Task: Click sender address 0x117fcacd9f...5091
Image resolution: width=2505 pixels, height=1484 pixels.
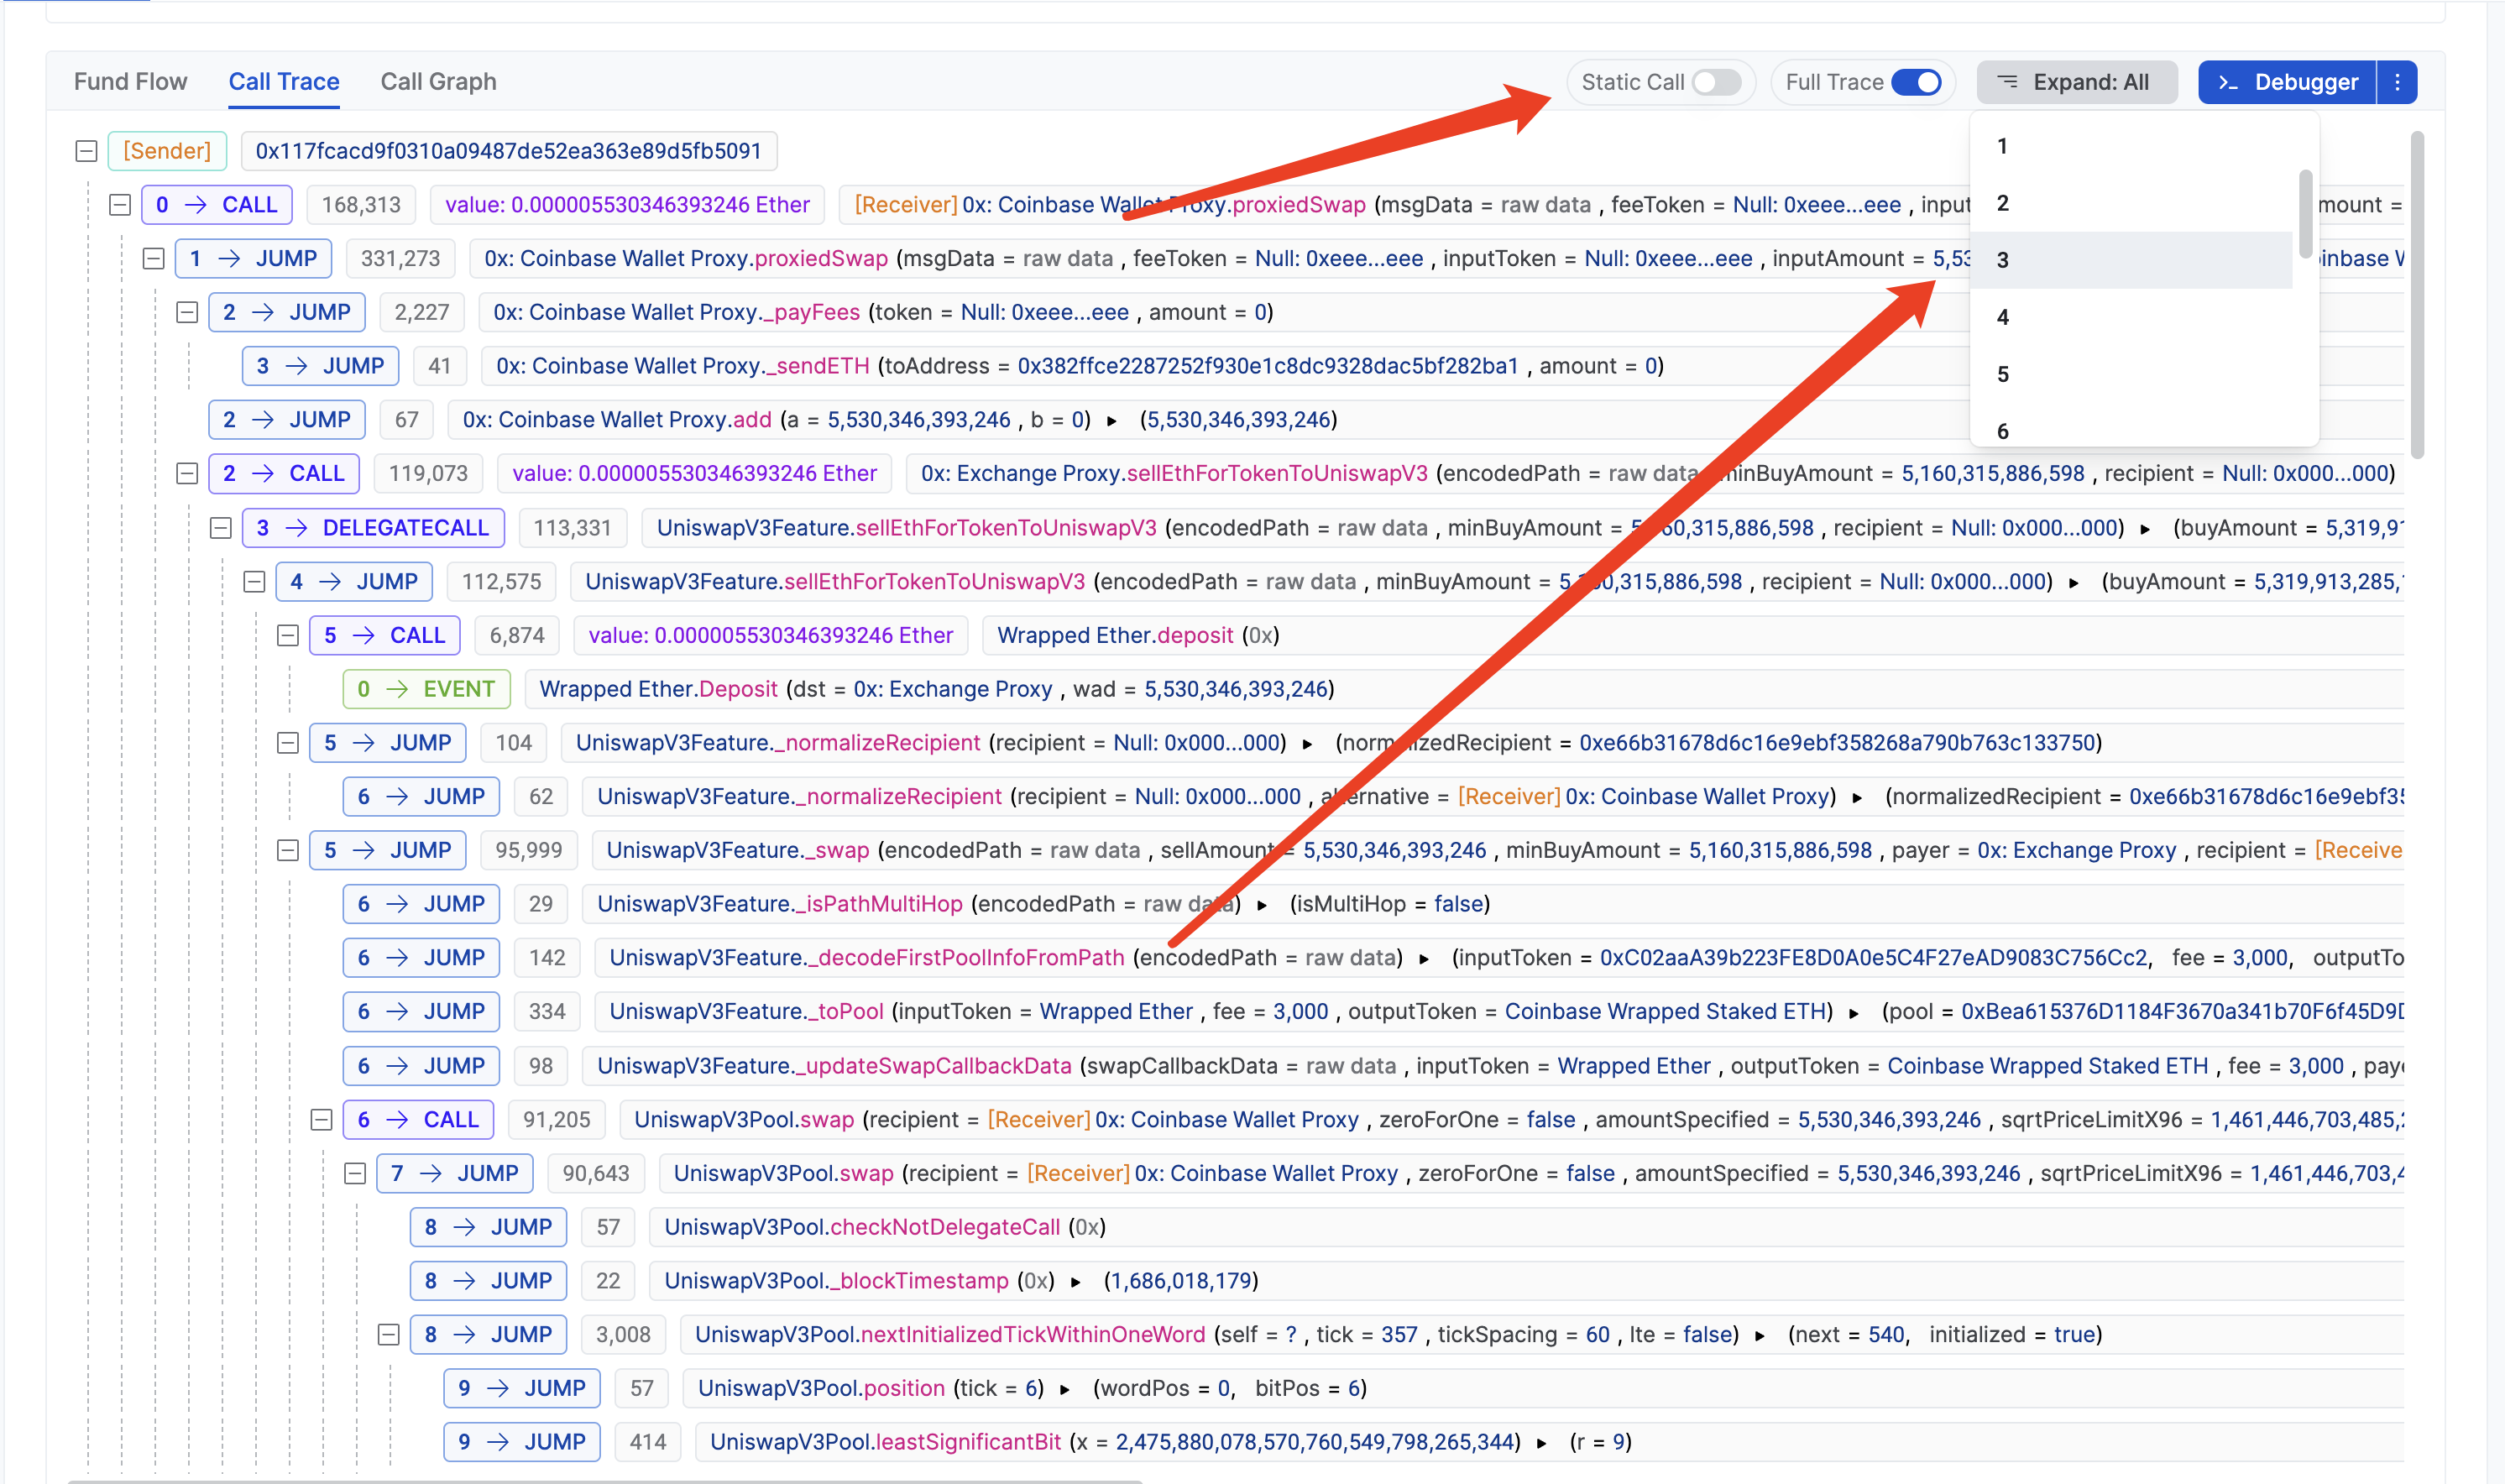Action: 508,151
